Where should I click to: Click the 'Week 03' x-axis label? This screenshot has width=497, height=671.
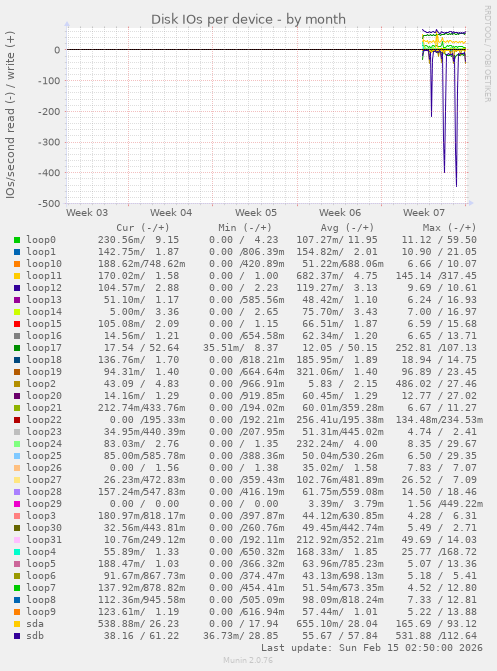(x=87, y=213)
